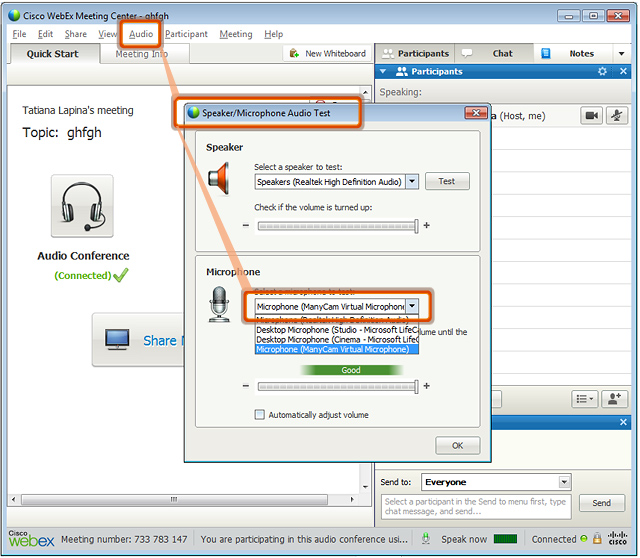The image size is (640, 558).
Task: Select Desktop Microphone (Cinema - Microsoft LifeCam)
Action: (337, 340)
